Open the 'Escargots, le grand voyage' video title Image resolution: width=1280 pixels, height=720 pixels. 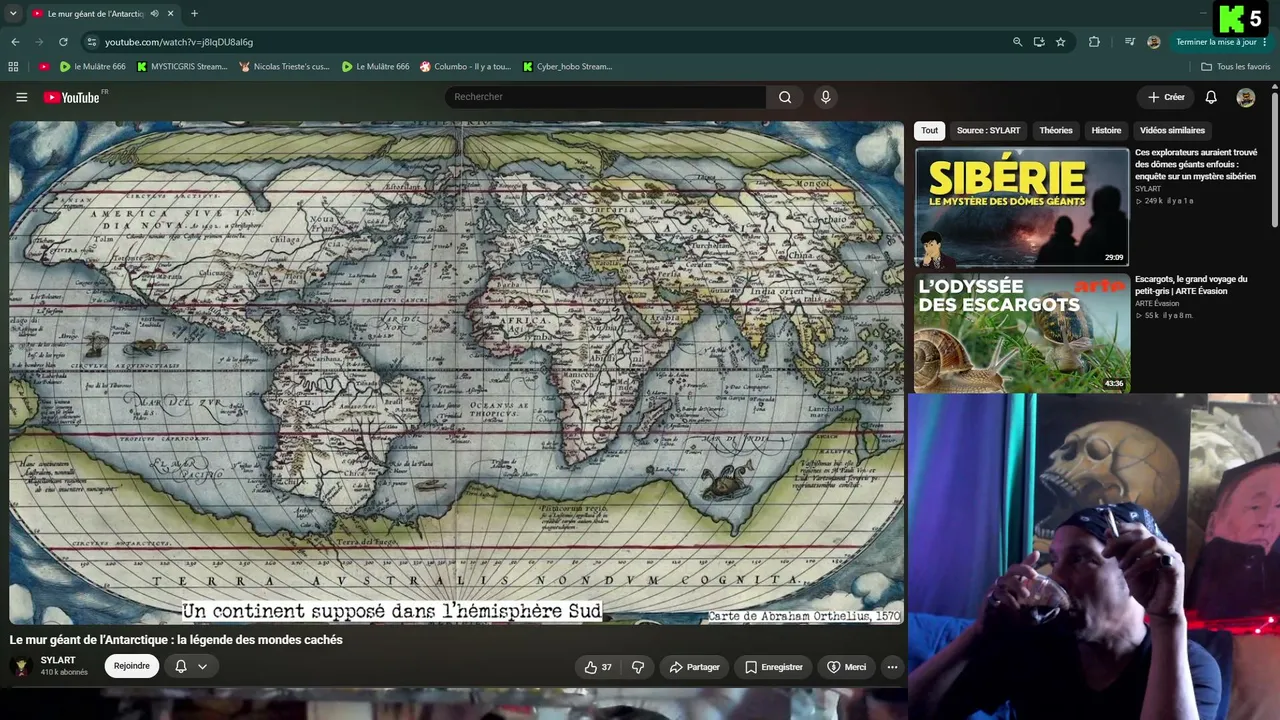click(x=1191, y=285)
